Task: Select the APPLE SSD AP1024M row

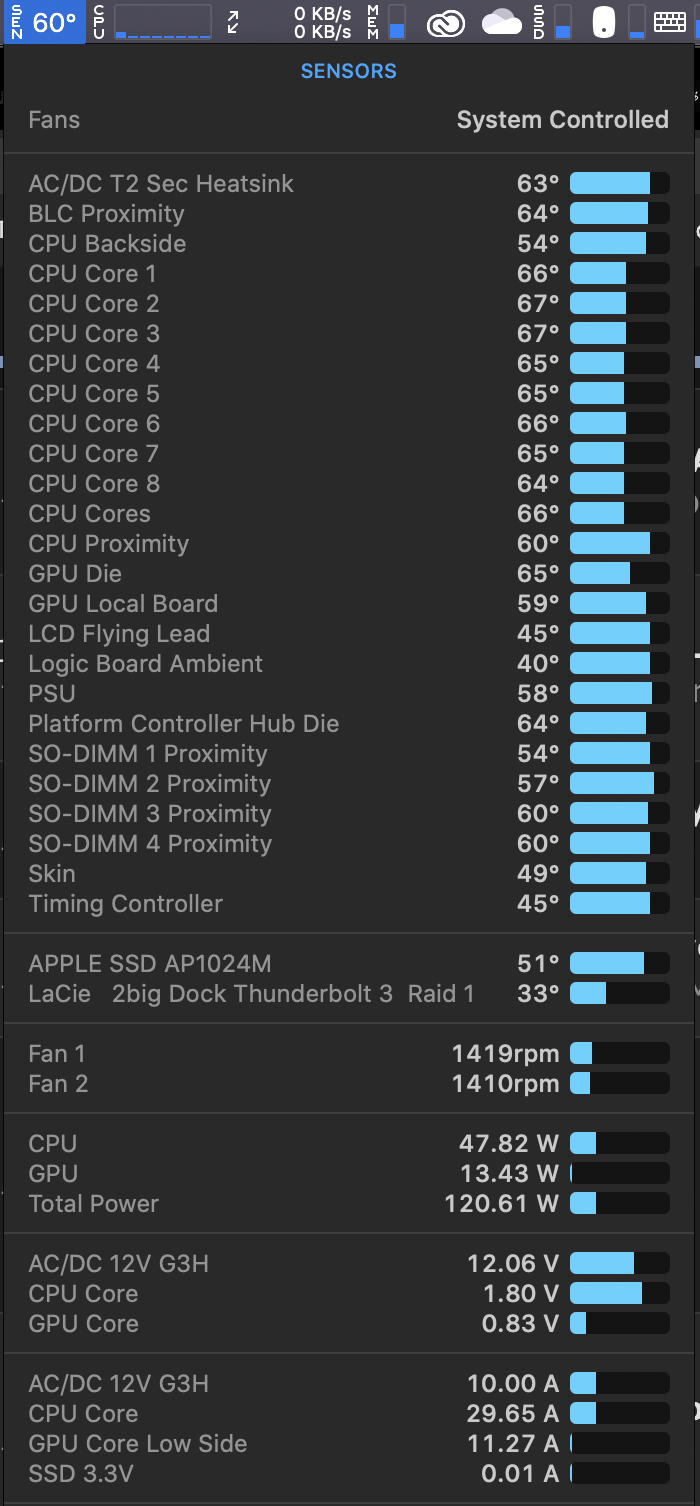Action: point(348,964)
